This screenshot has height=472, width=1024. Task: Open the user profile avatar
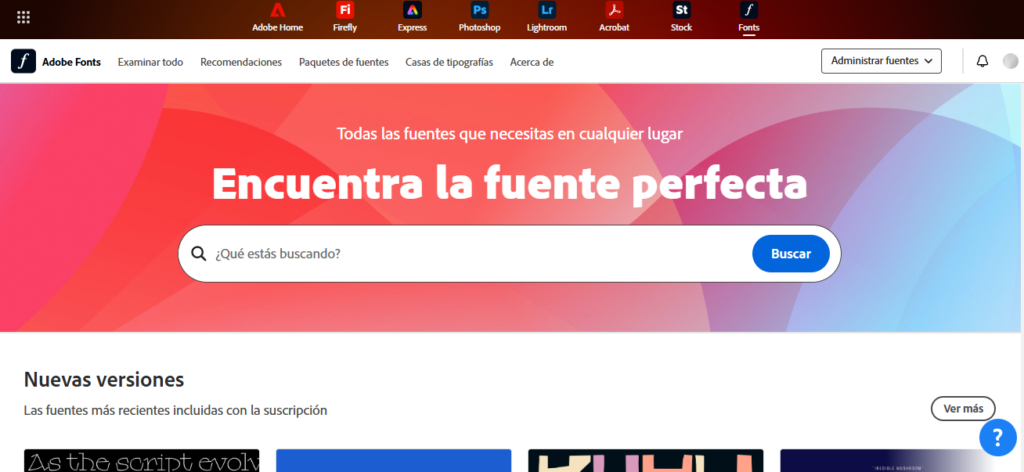(x=1010, y=61)
